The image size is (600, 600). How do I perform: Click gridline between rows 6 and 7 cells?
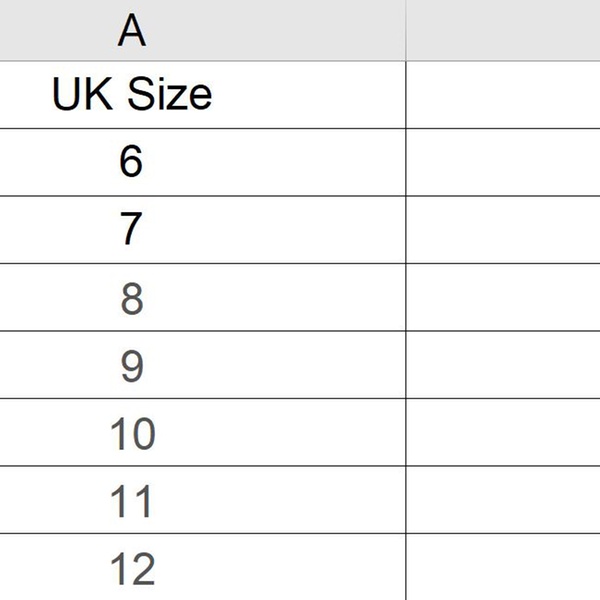132,196
